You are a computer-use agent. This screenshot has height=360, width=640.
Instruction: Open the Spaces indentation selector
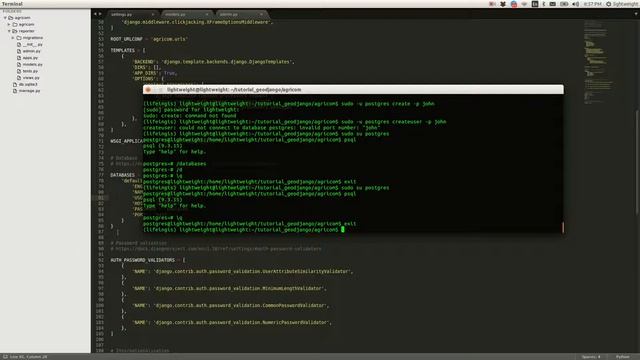[x=591, y=357]
